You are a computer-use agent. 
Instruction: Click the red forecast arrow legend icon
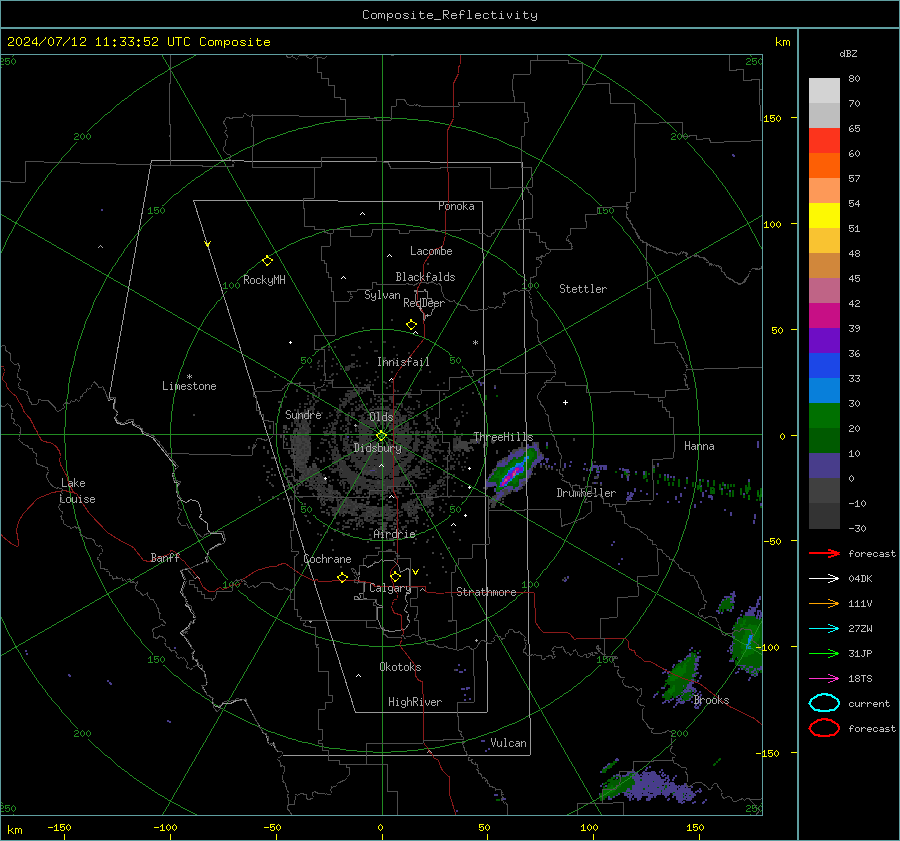point(824,553)
